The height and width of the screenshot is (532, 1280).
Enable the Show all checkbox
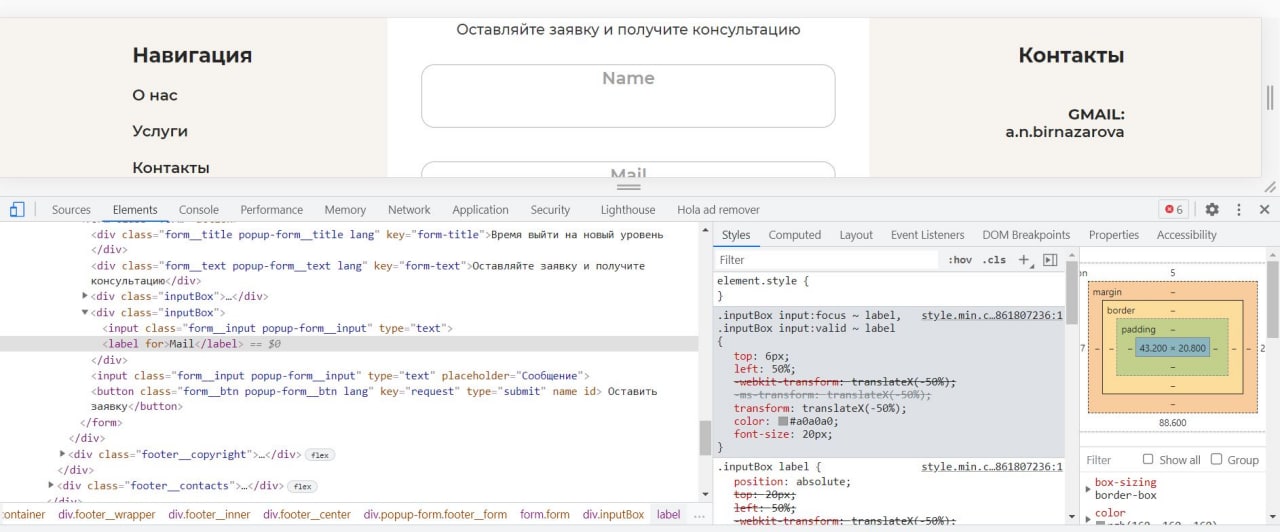(x=1146, y=459)
